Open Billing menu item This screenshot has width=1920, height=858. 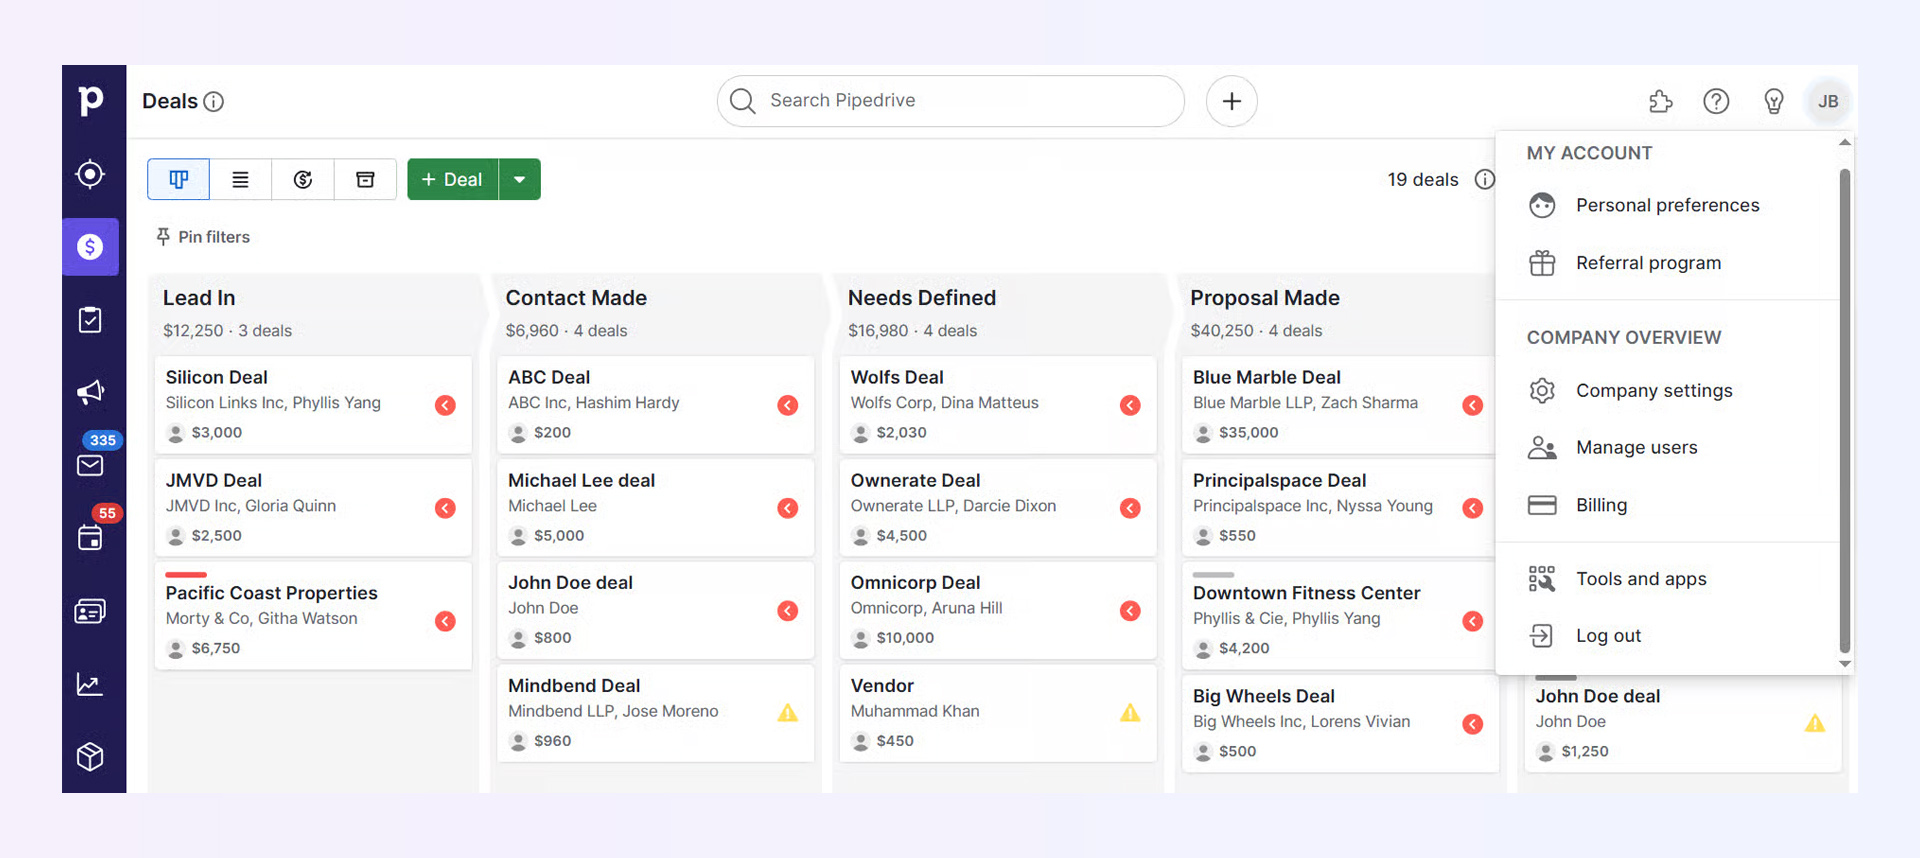(x=1667, y=505)
